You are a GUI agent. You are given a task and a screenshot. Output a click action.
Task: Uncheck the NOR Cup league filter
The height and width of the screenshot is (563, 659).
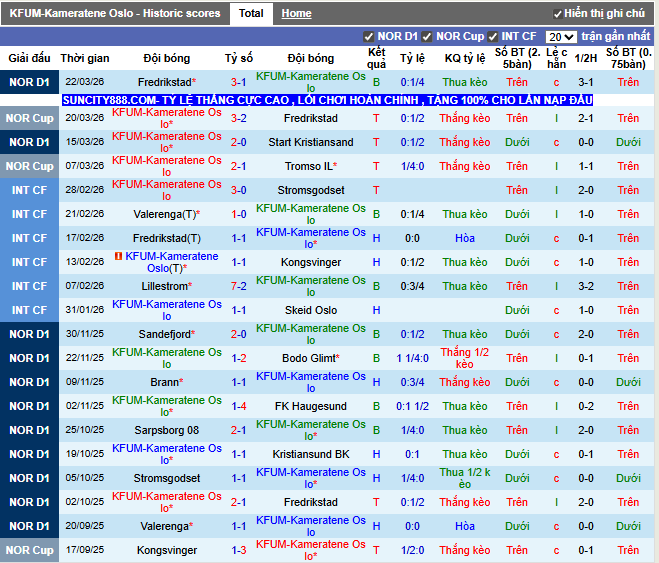pyautogui.click(x=426, y=36)
